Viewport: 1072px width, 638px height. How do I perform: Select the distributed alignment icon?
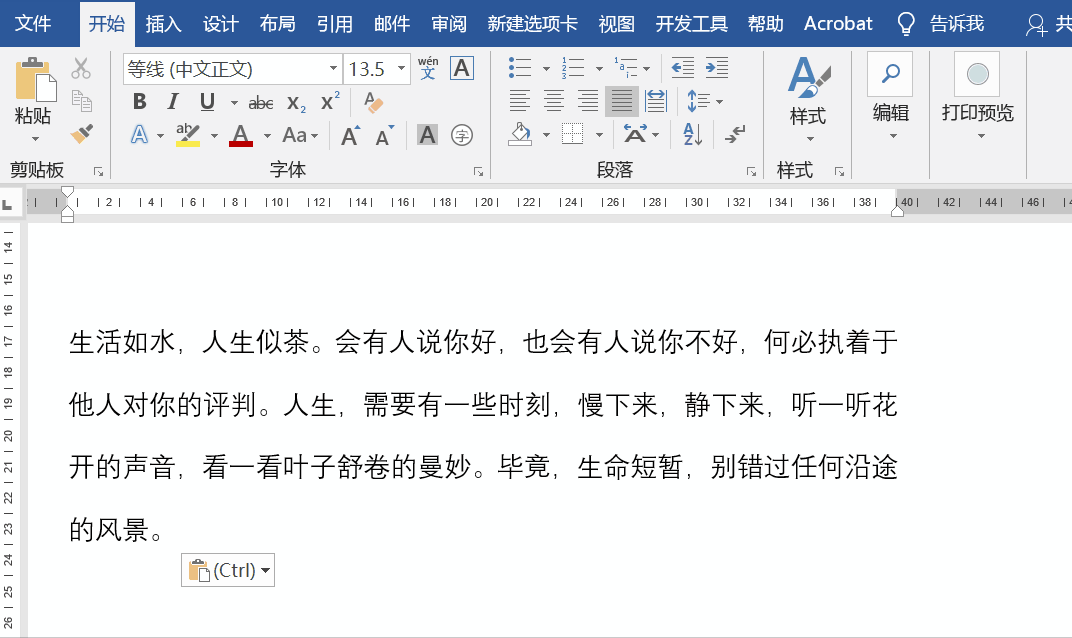click(656, 102)
